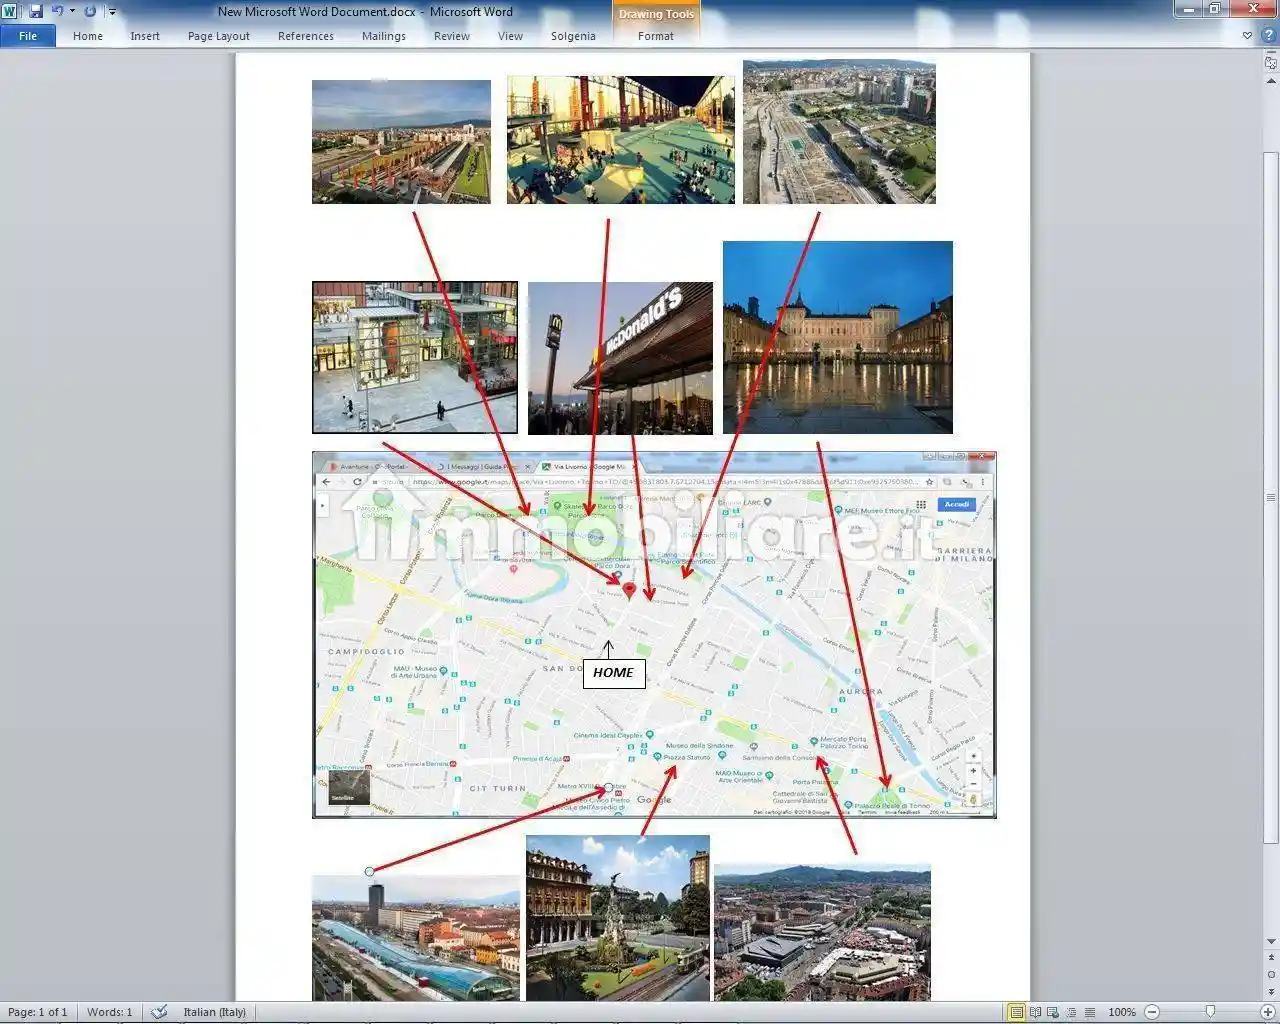Click the Select Browse Object circle button
The image size is (1280, 1024).
tap(1271, 974)
